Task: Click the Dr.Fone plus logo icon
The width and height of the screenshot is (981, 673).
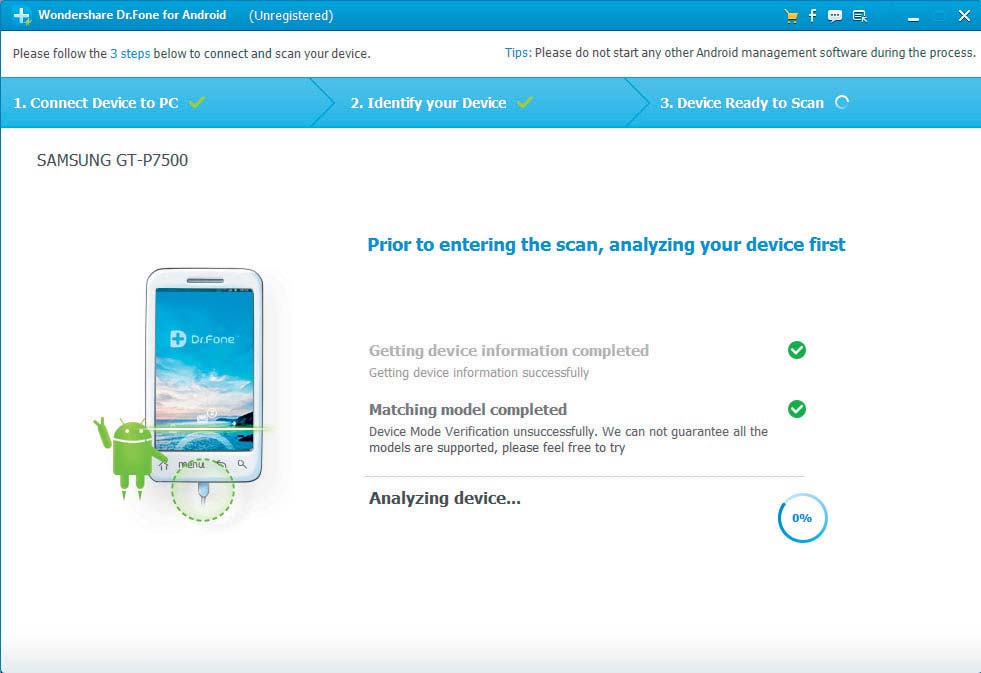Action: 22,16
